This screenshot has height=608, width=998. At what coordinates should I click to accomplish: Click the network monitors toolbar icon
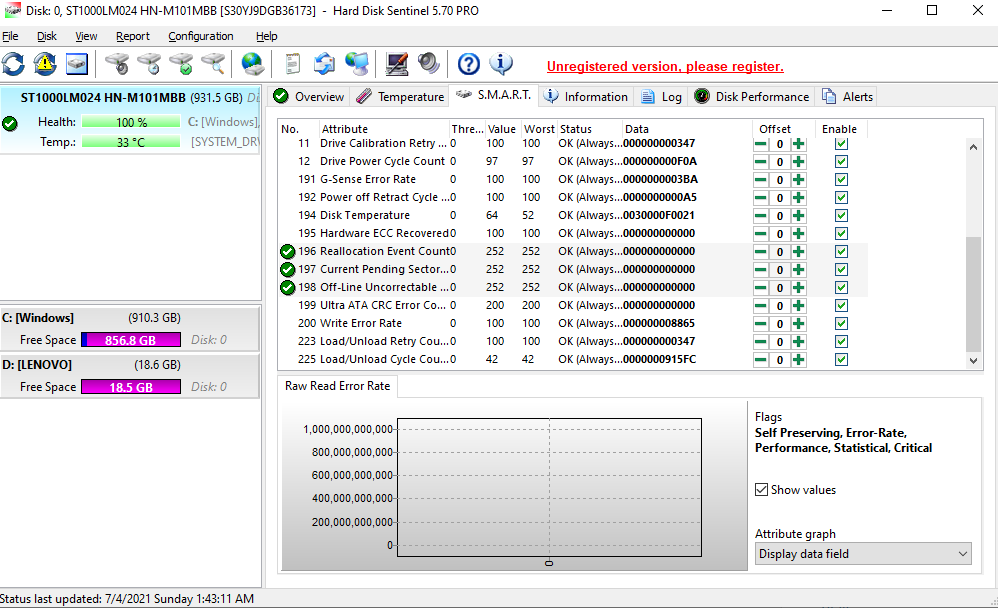tap(356, 64)
